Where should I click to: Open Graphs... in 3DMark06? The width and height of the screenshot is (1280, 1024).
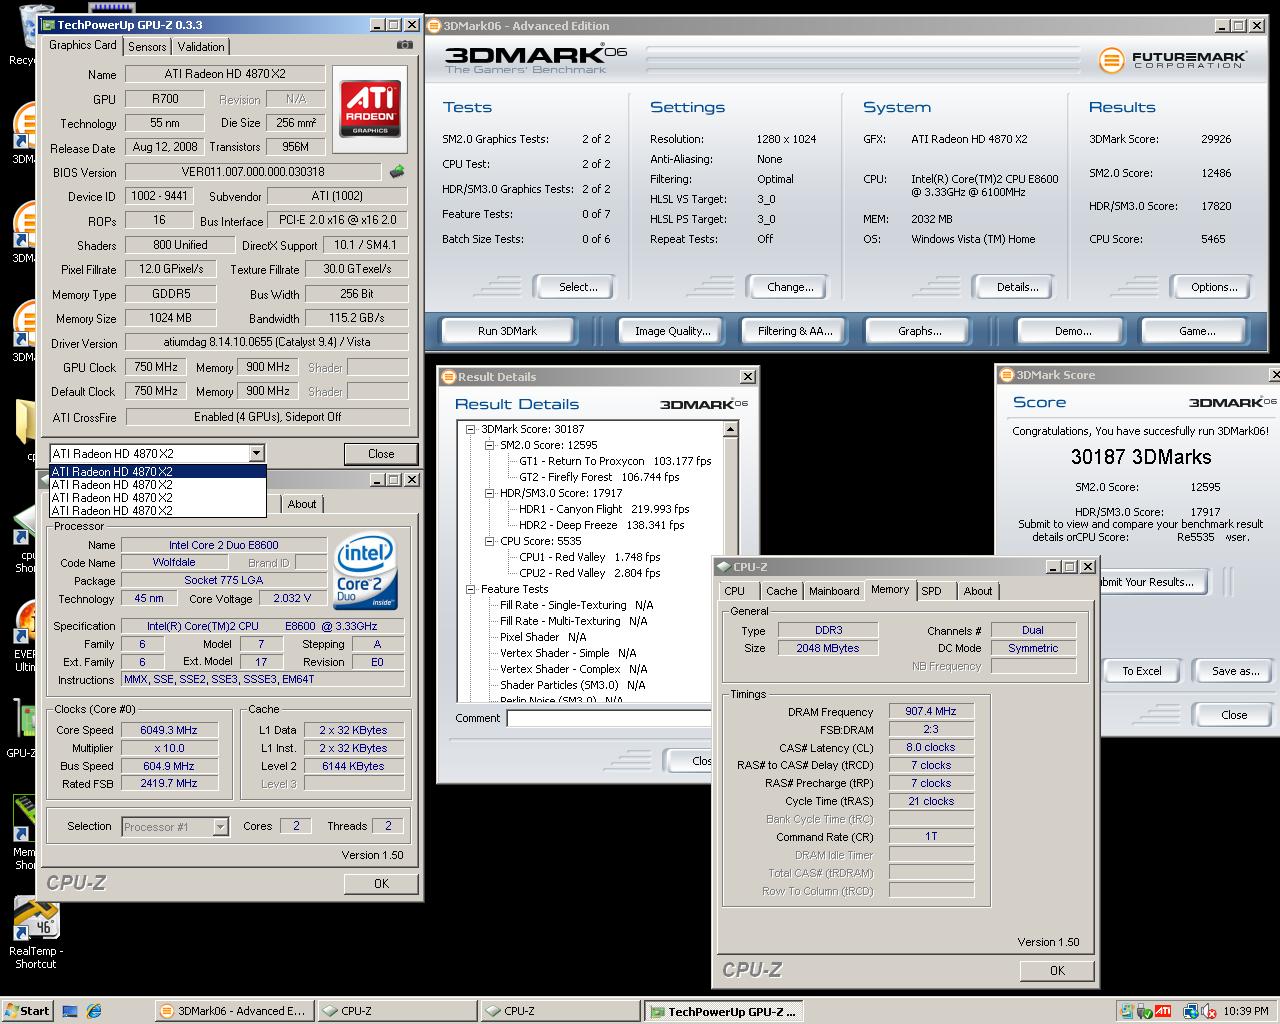(919, 331)
